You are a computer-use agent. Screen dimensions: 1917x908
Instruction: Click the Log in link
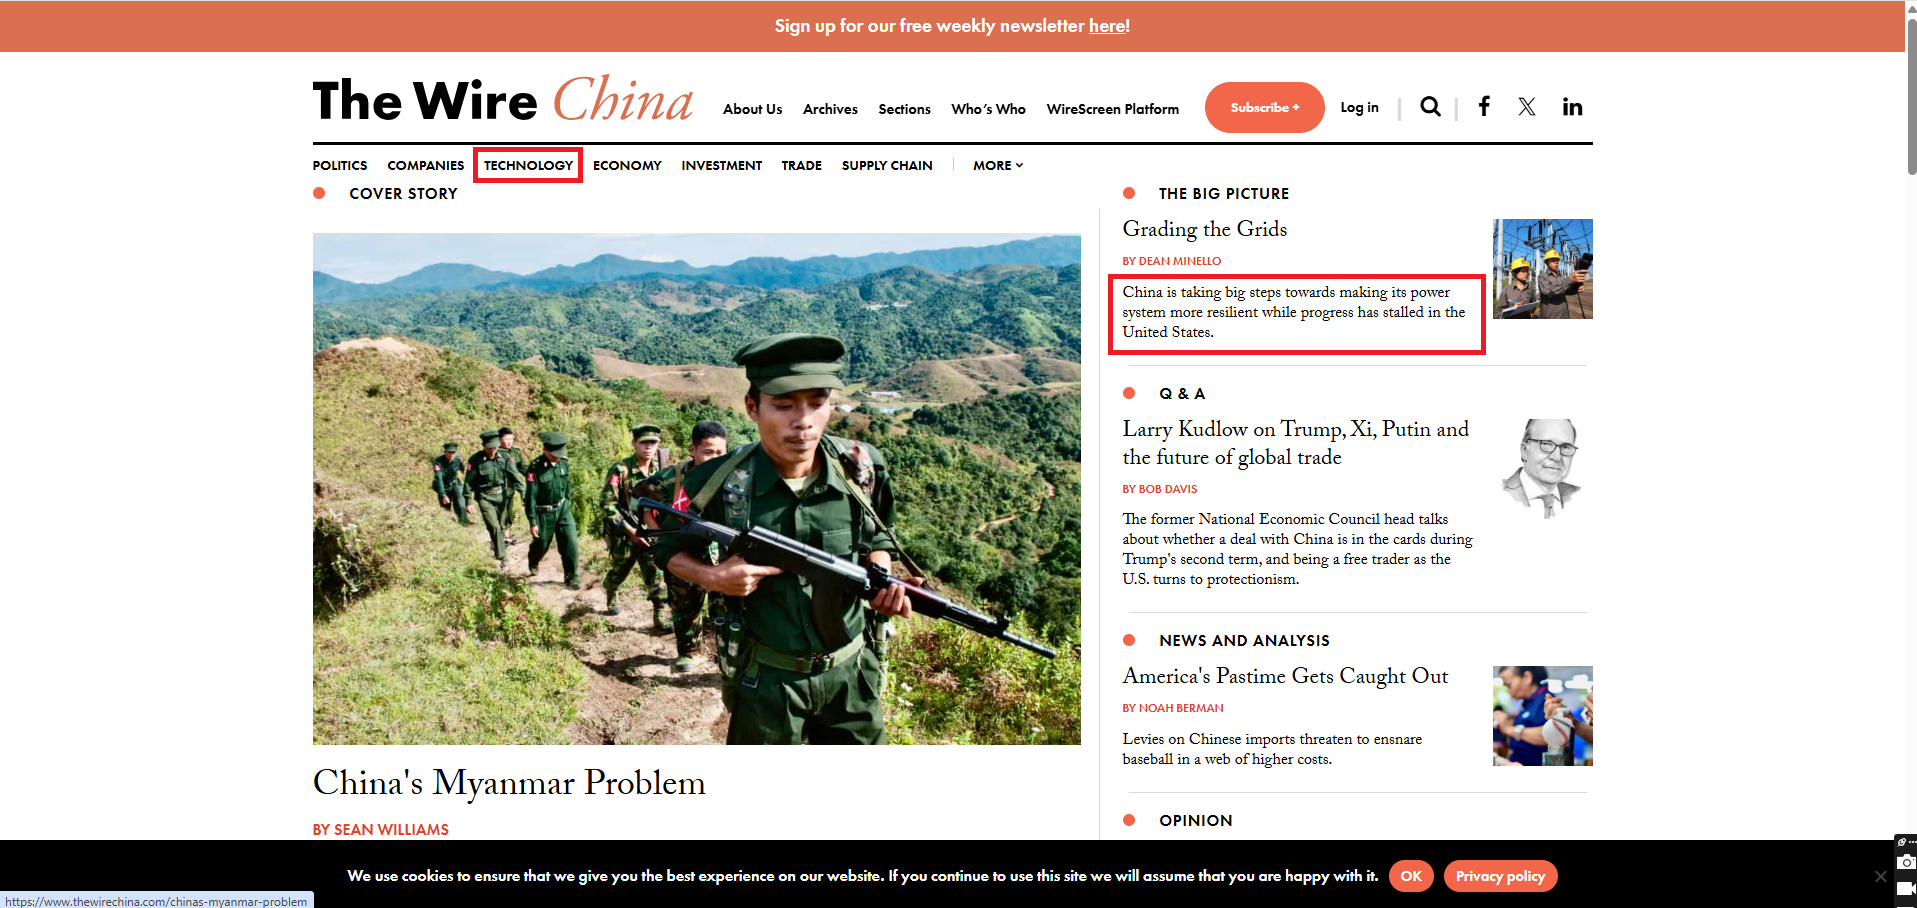coord(1359,107)
